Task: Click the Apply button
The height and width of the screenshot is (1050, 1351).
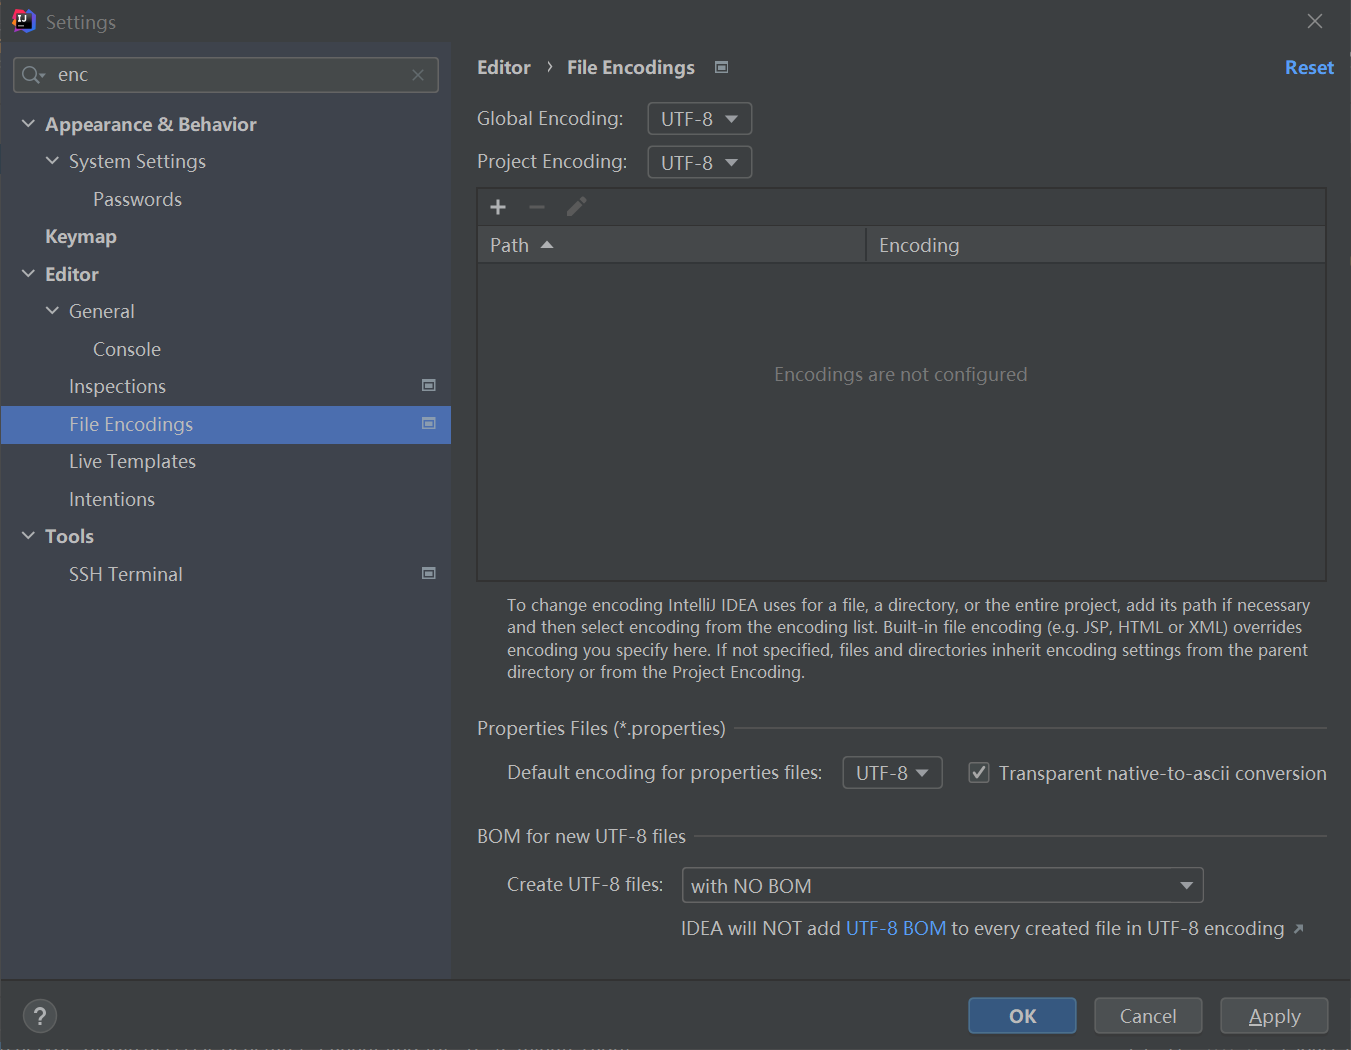Action: click(x=1274, y=1016)
